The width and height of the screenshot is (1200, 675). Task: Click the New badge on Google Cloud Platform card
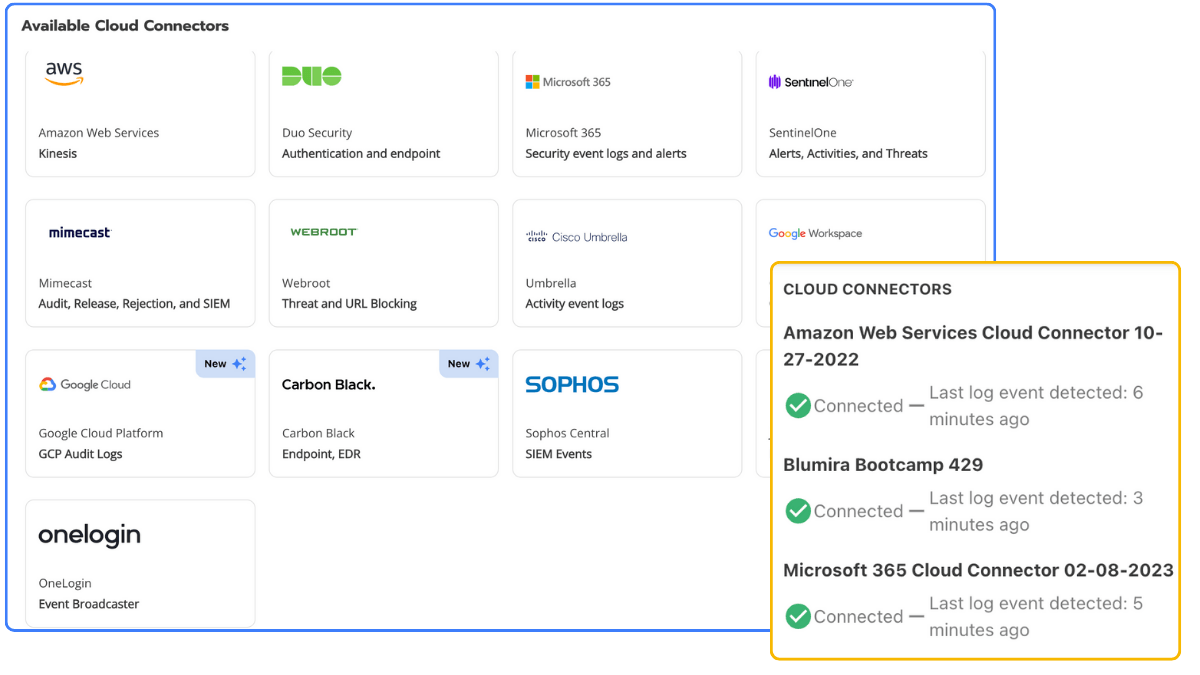tap(225, 363)
